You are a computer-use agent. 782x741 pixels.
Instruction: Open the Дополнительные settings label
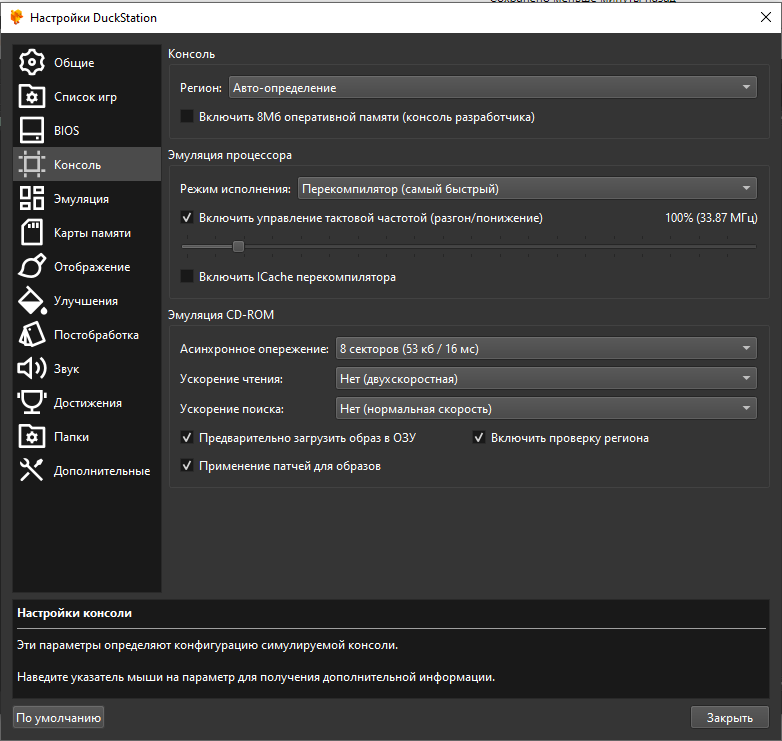pyautogui.click(x=102, y=471)
